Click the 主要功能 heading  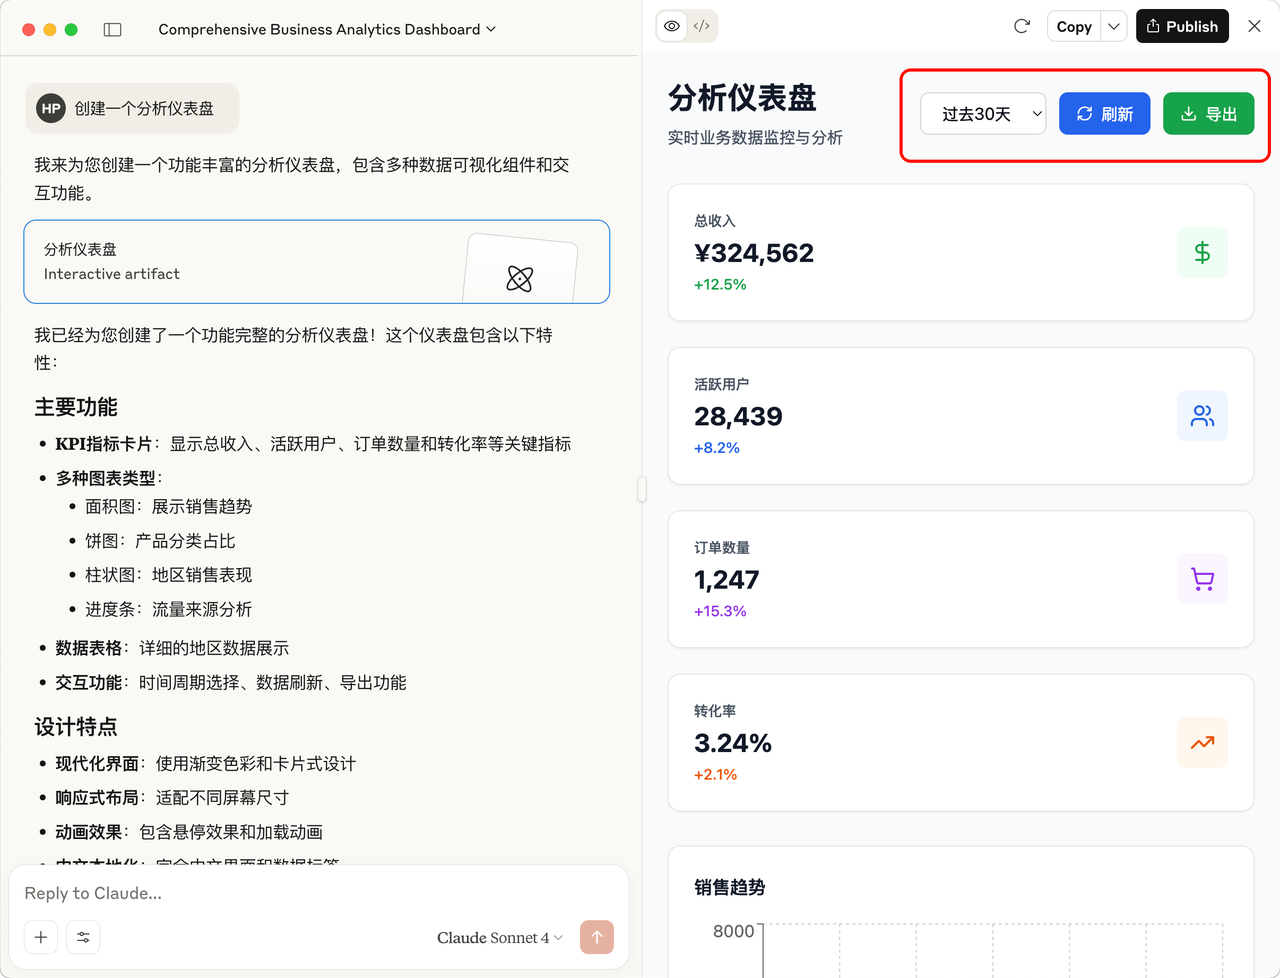click(x=76, y=407)
